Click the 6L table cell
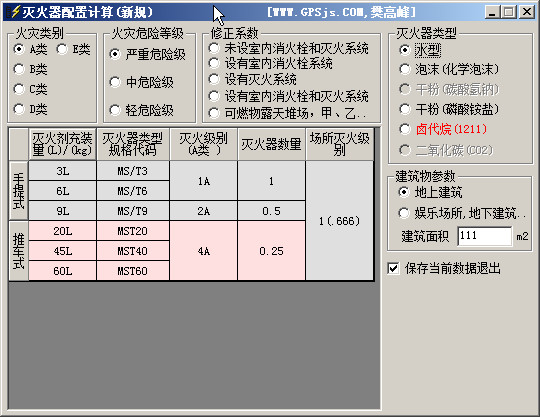 coord(62,191)
